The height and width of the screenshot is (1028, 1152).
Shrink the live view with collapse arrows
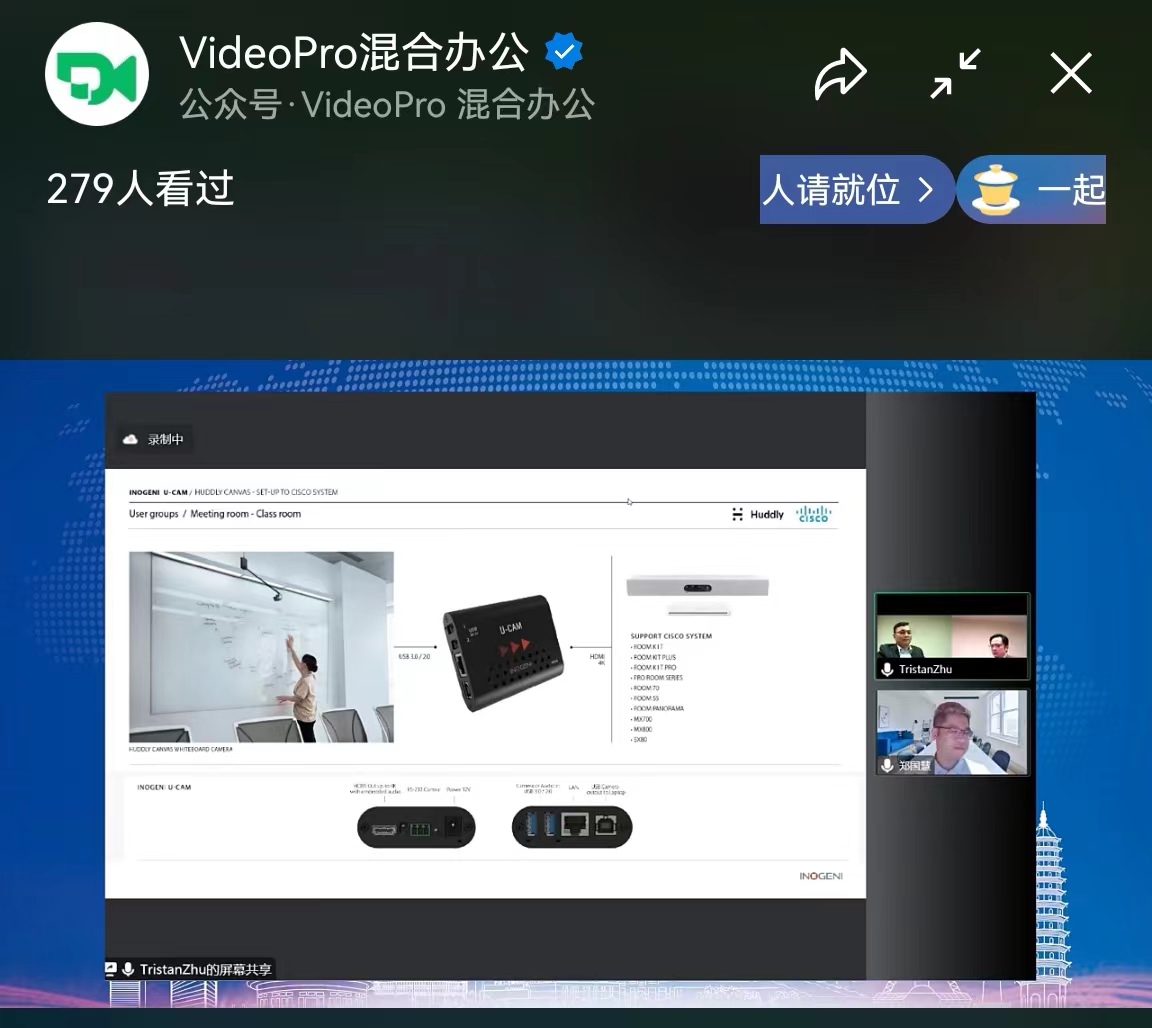click(x=955, y=74)
